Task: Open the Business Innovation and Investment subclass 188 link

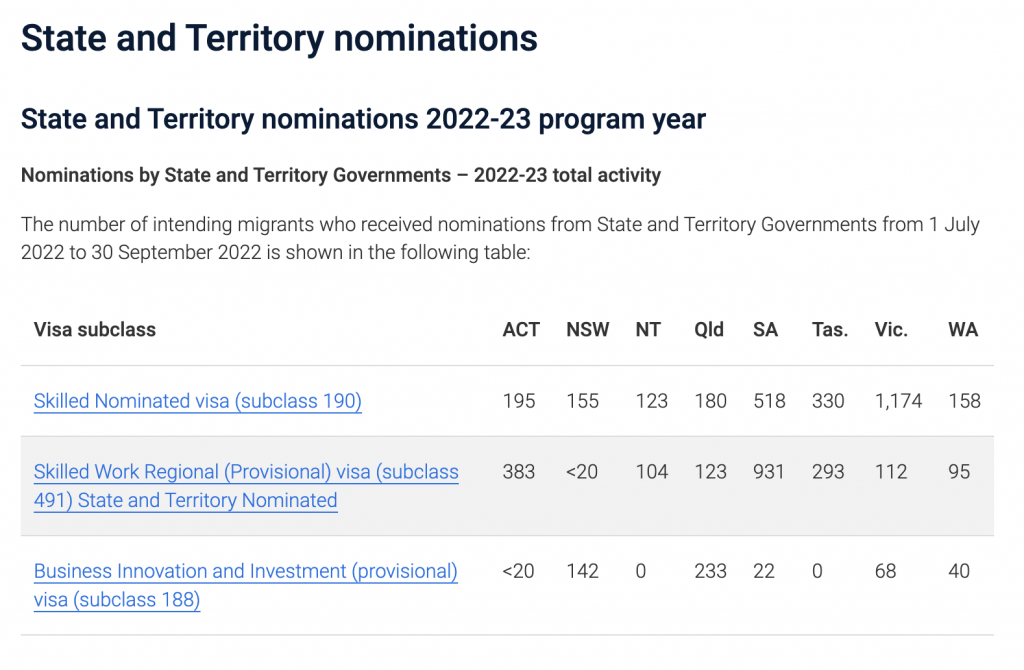Action: point(245,572)
